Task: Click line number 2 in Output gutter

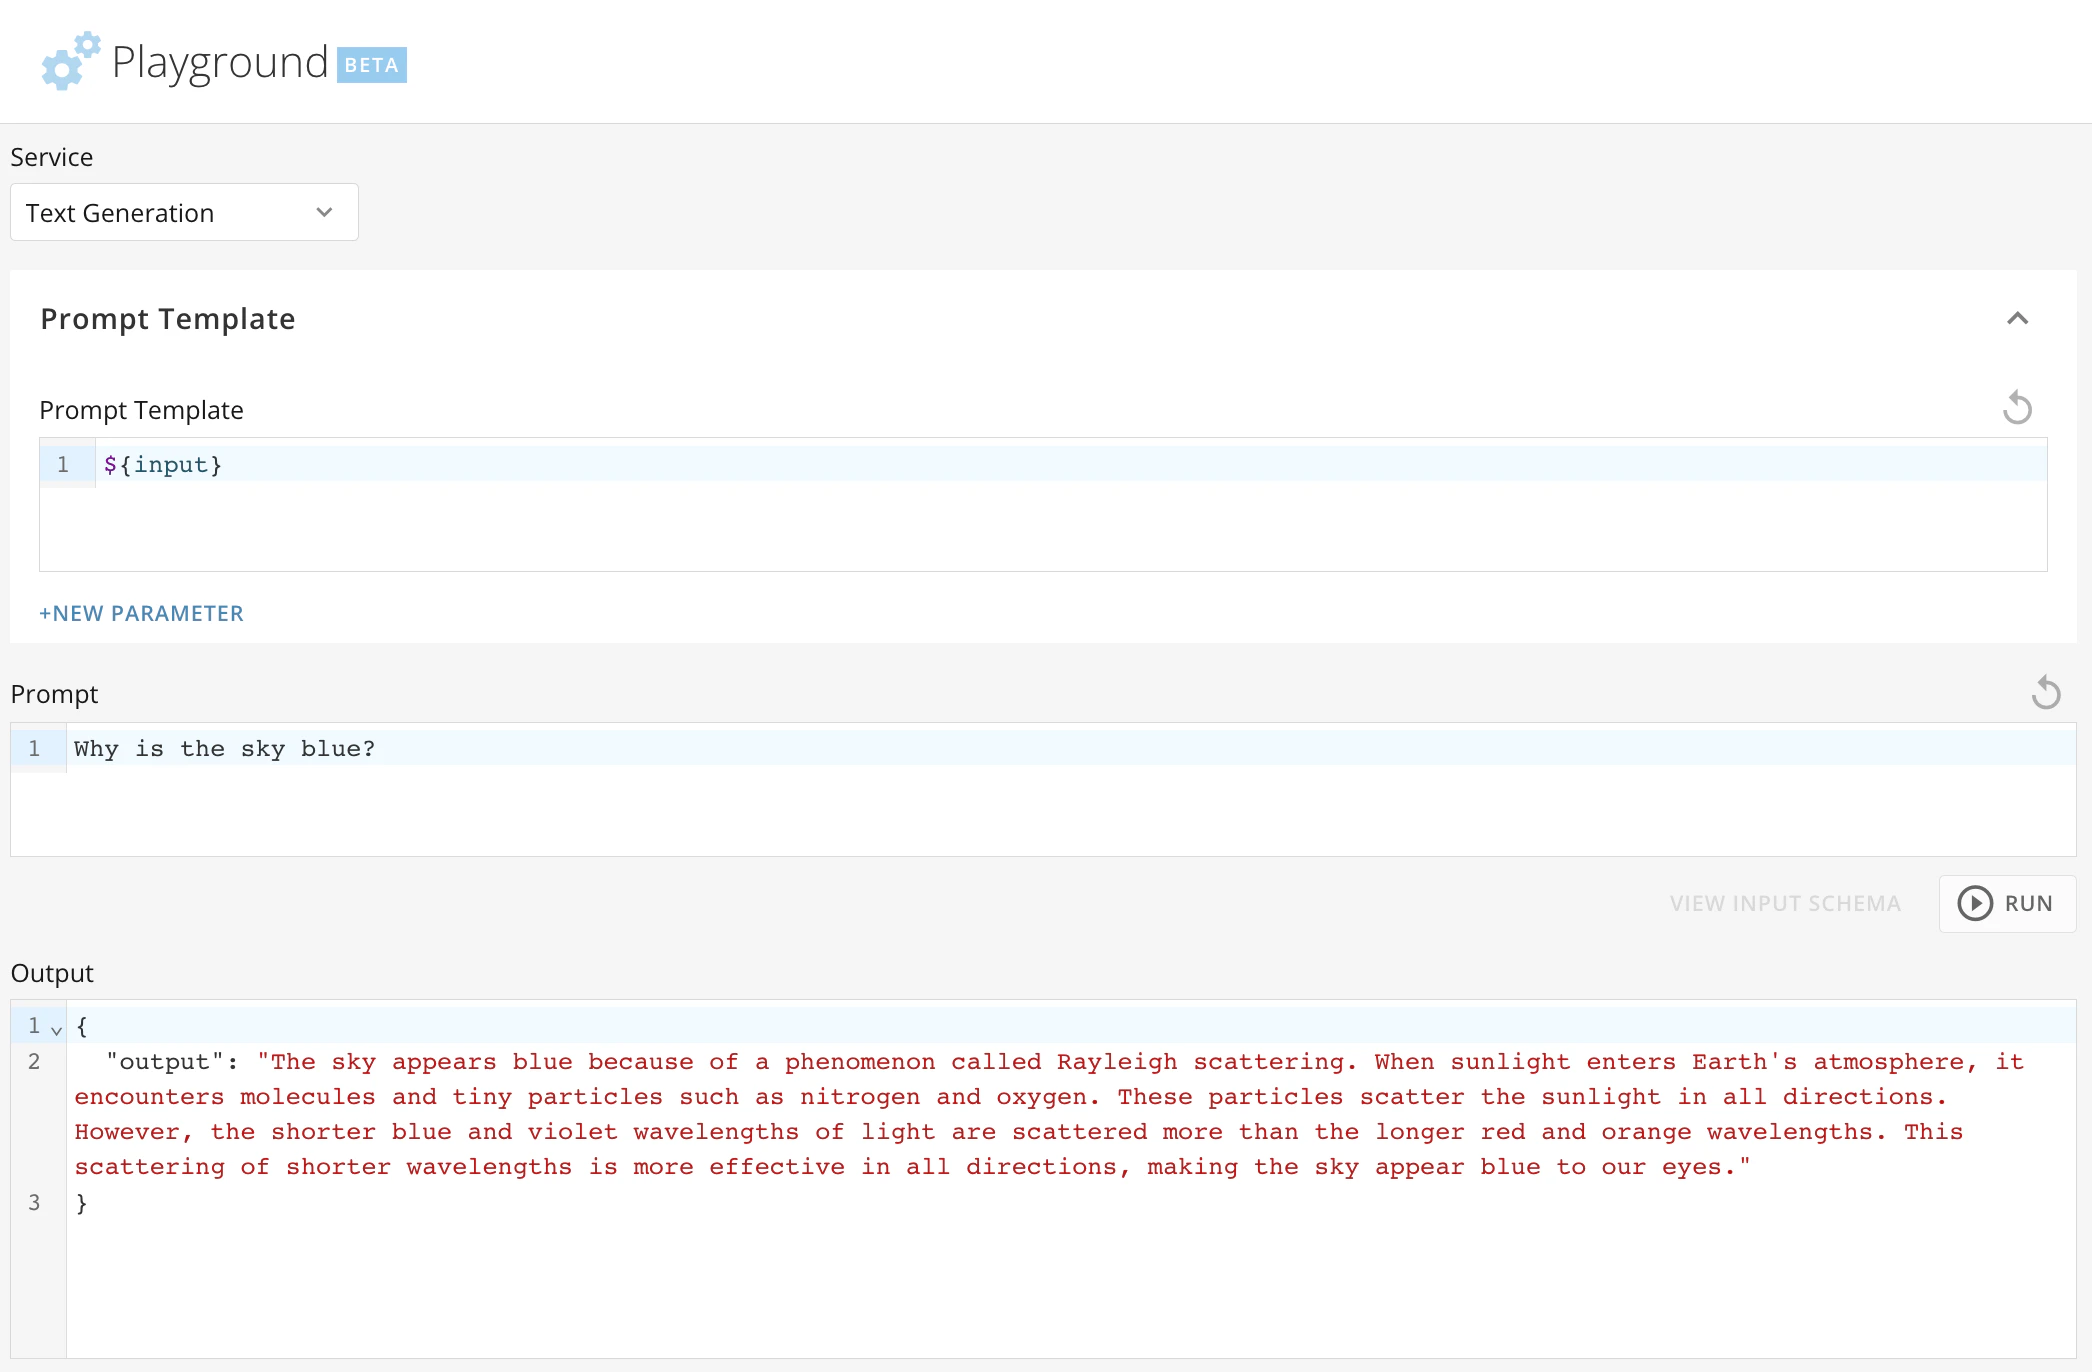Action: click(34, 1061)
